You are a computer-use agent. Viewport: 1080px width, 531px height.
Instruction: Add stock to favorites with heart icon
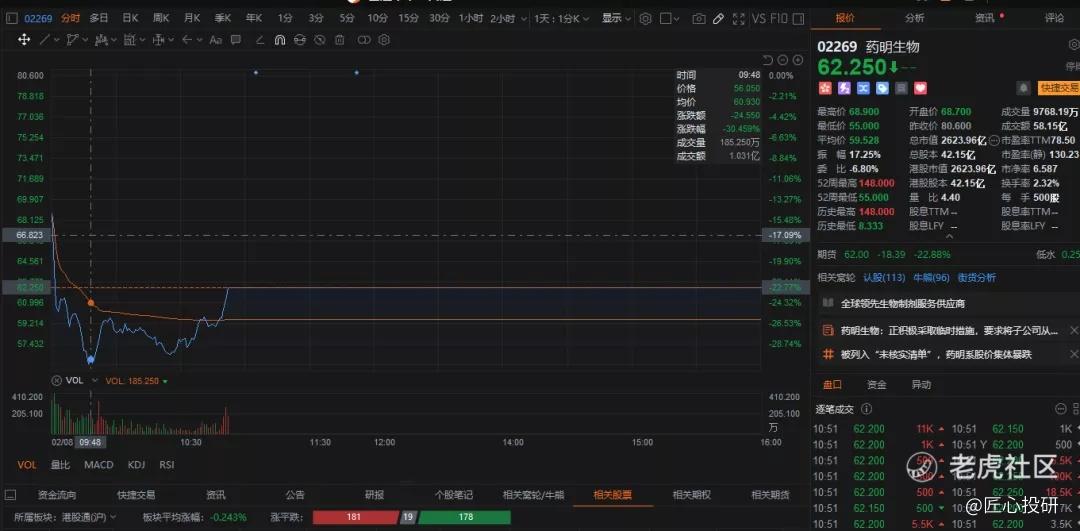click(x=920, y=88)
